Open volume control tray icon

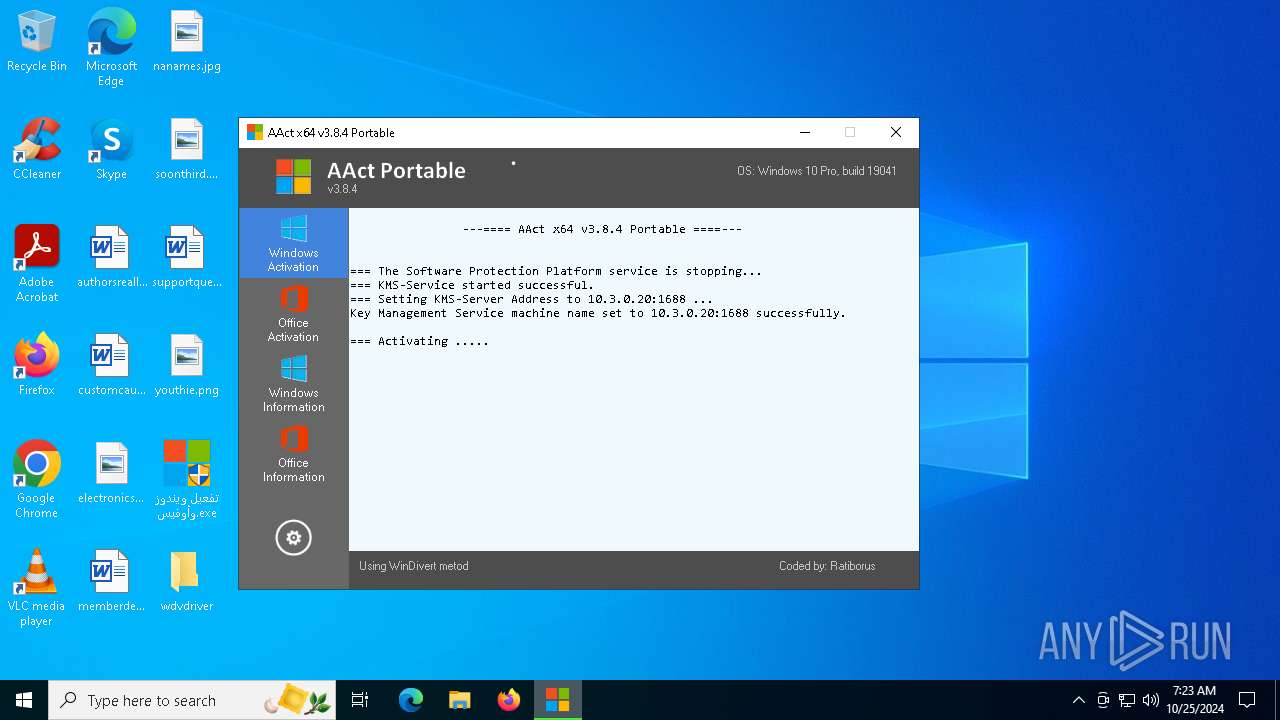pyautogui.click(x=1151, y=700)
